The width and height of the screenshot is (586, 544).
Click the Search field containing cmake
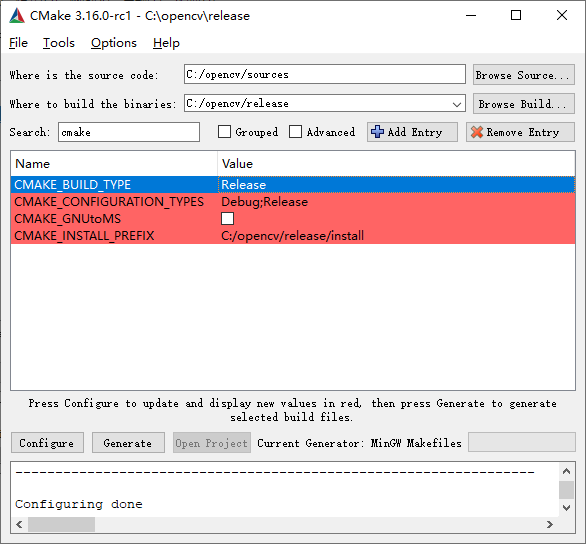pyautogui.click(x=129, y=132)
